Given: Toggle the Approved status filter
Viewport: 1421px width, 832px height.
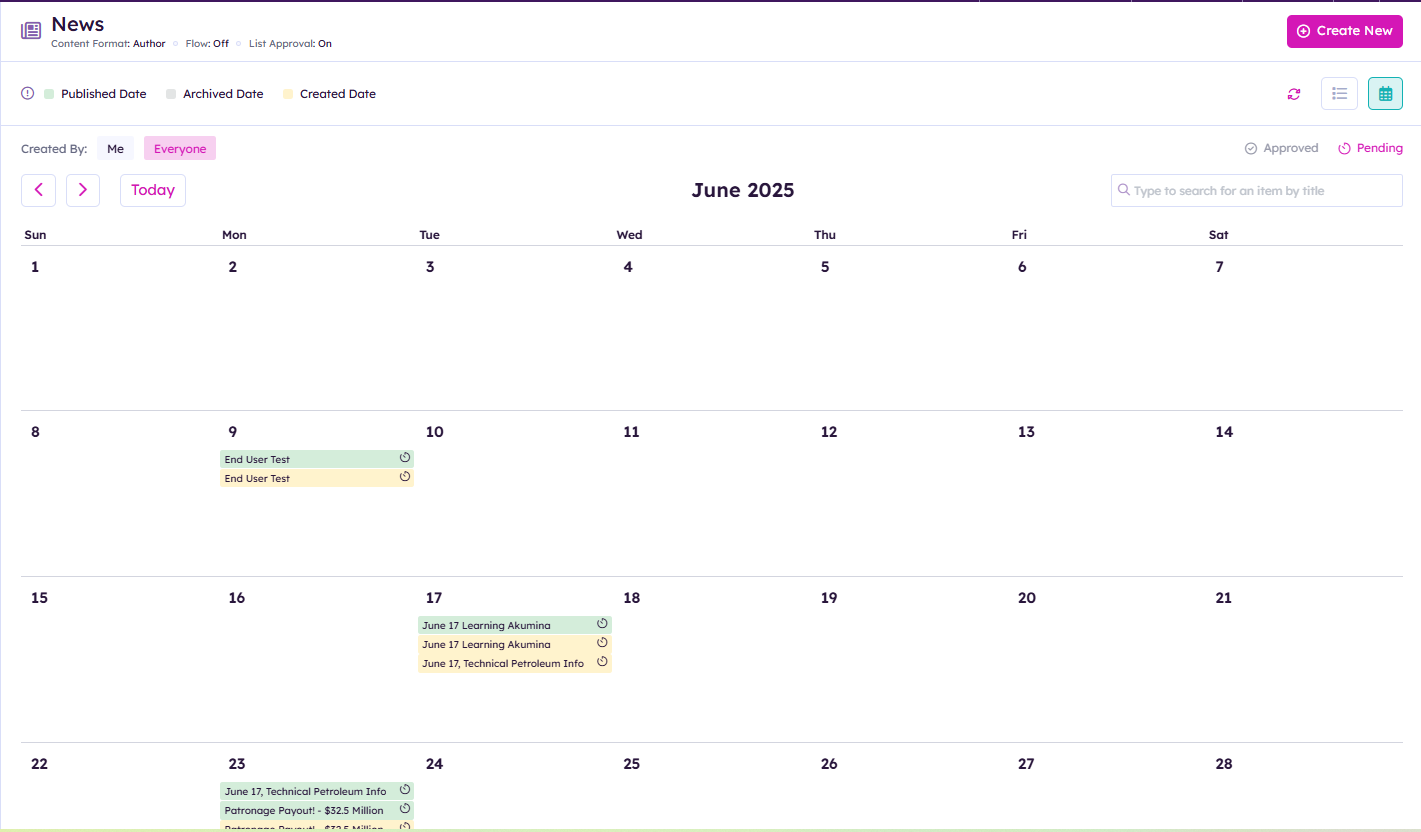Looking at the screenshot, I should pyautogui.click(x=1281, y=148).
